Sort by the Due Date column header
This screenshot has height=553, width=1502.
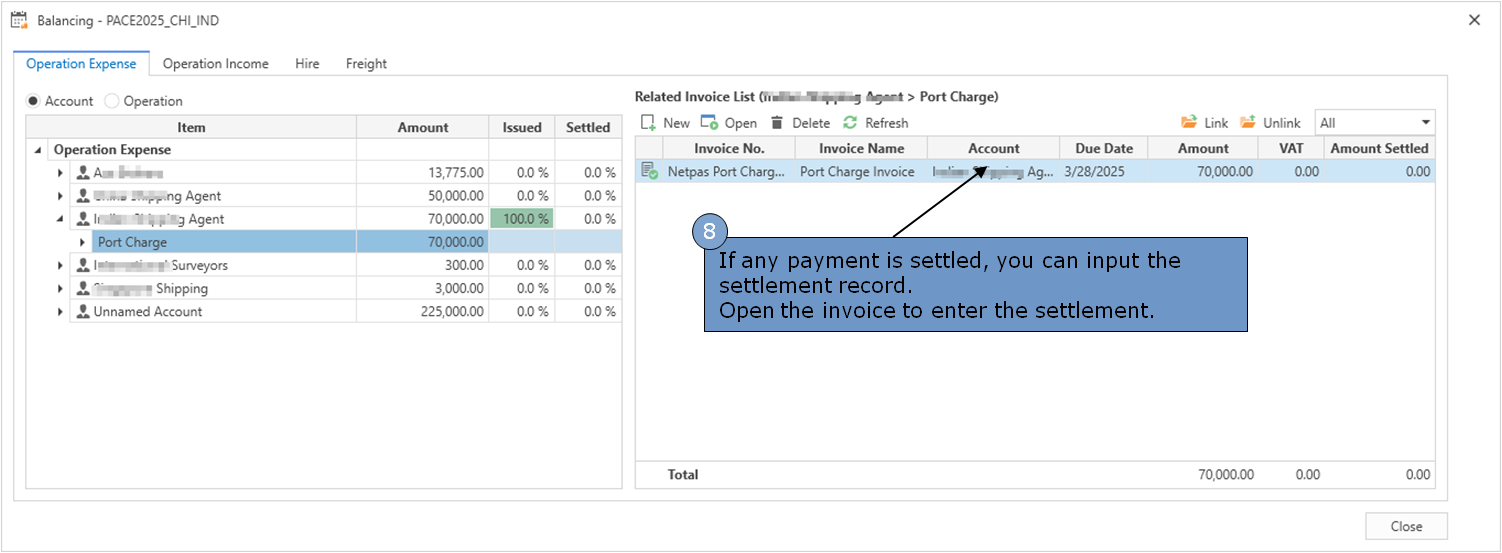(1104, 148)
